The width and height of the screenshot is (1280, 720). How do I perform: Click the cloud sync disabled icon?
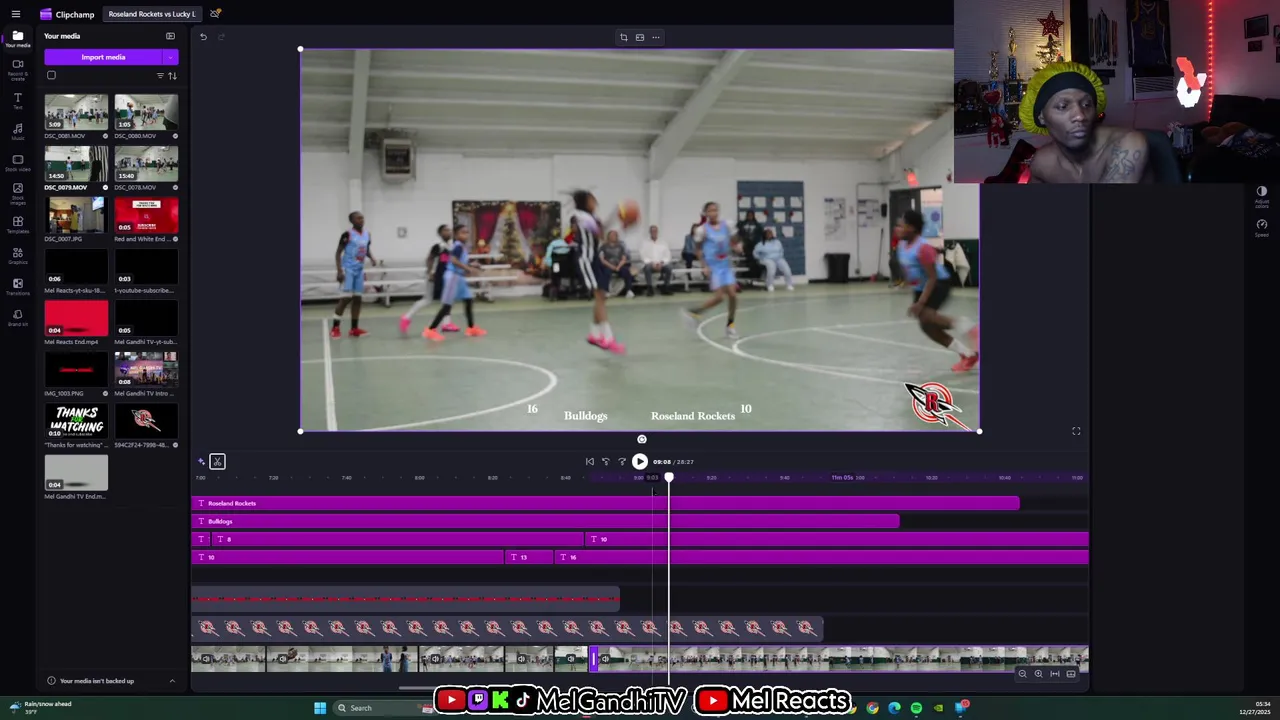tap(215, 14)
